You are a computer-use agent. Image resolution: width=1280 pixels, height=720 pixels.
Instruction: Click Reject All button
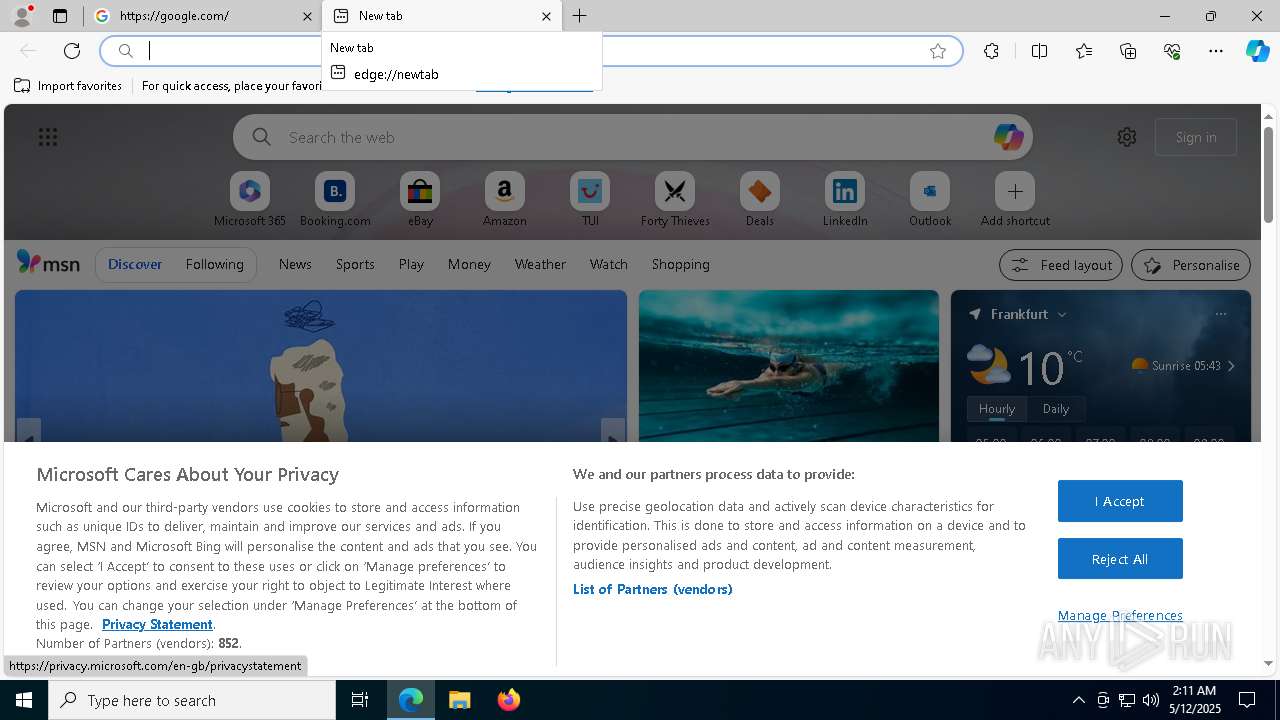pos(1120,559)
